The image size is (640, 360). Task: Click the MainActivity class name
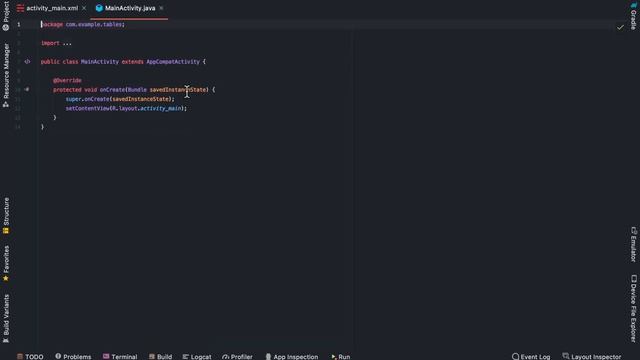coord(100,62)
